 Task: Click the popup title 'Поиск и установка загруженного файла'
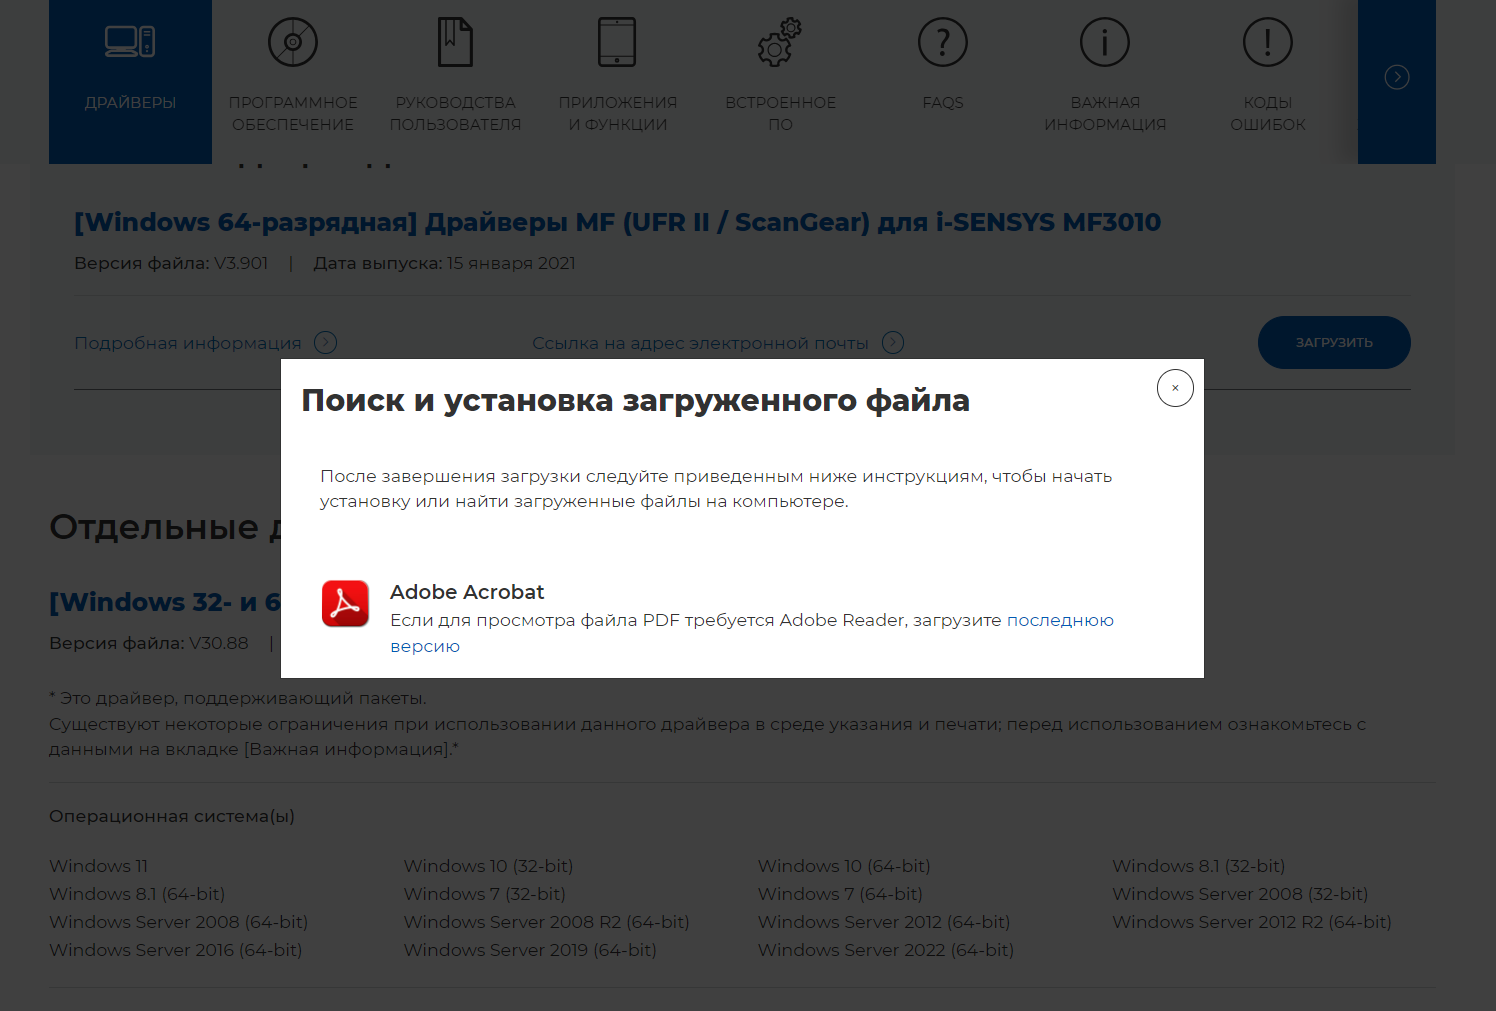tap(636, 401)
